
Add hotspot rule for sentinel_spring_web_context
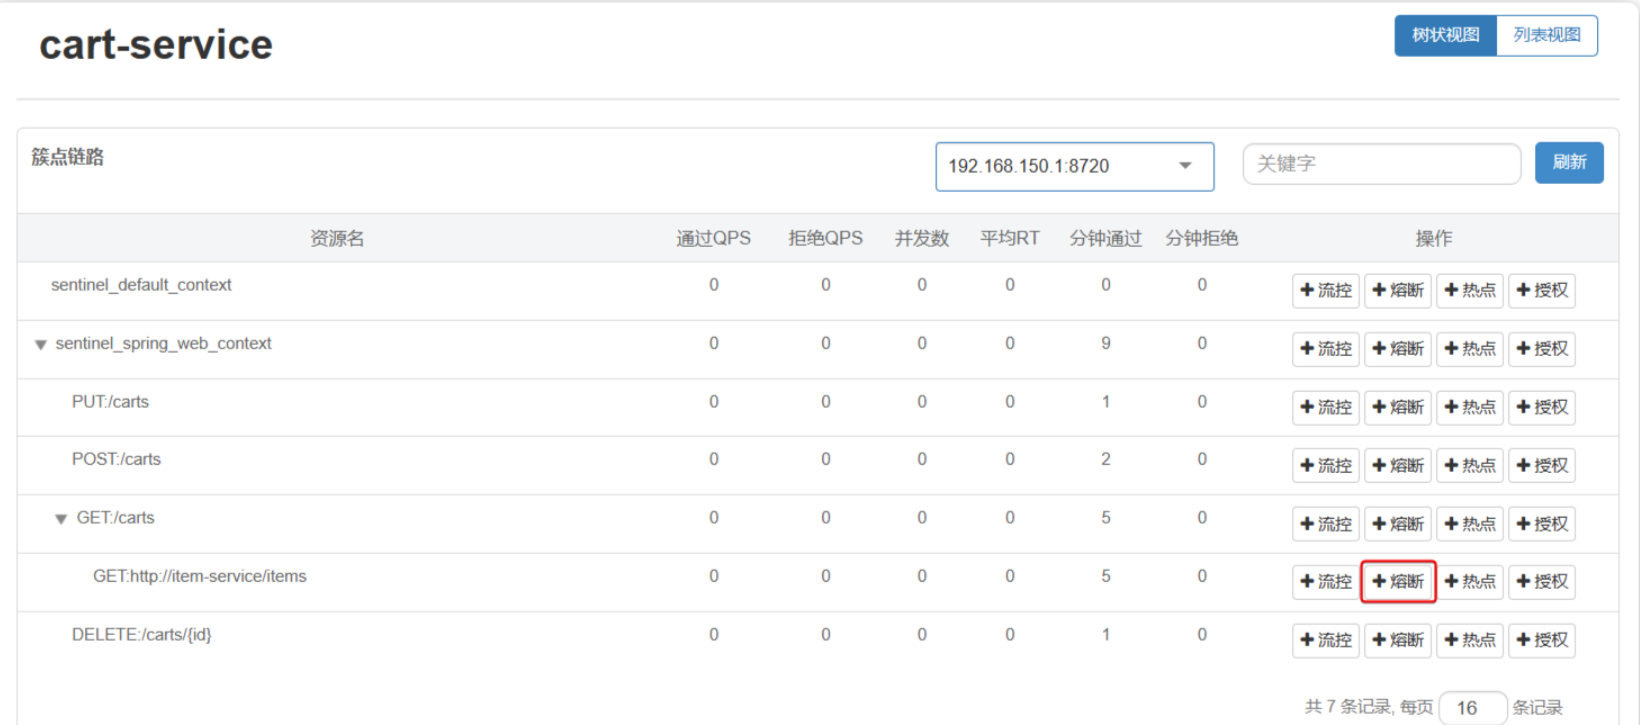pos(1470,349)
